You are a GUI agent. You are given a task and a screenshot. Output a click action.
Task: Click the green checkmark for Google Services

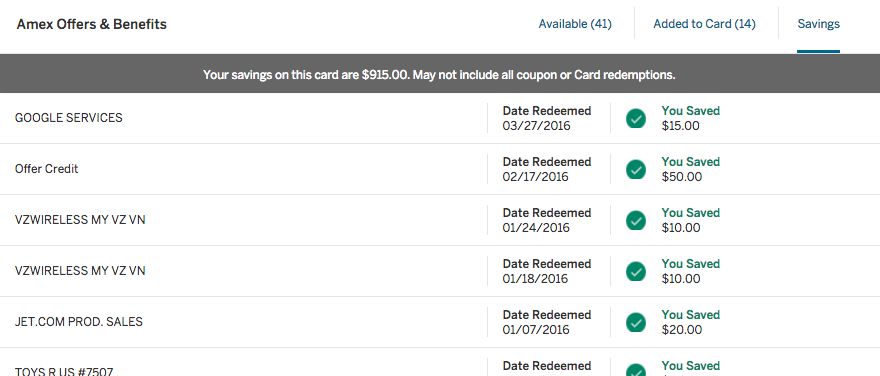coord(636,118)
